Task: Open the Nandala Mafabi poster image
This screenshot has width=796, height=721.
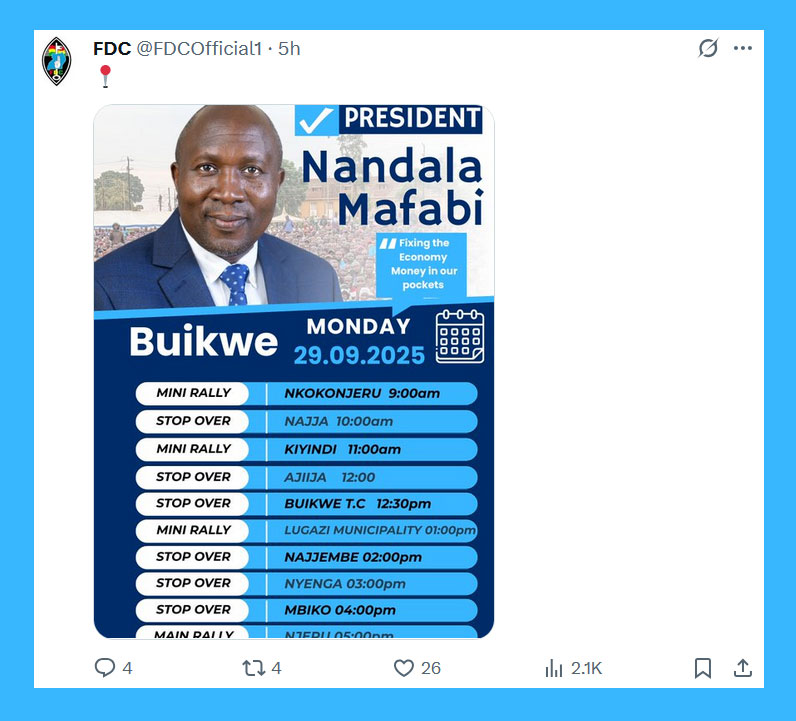Action: click(294, 371)
